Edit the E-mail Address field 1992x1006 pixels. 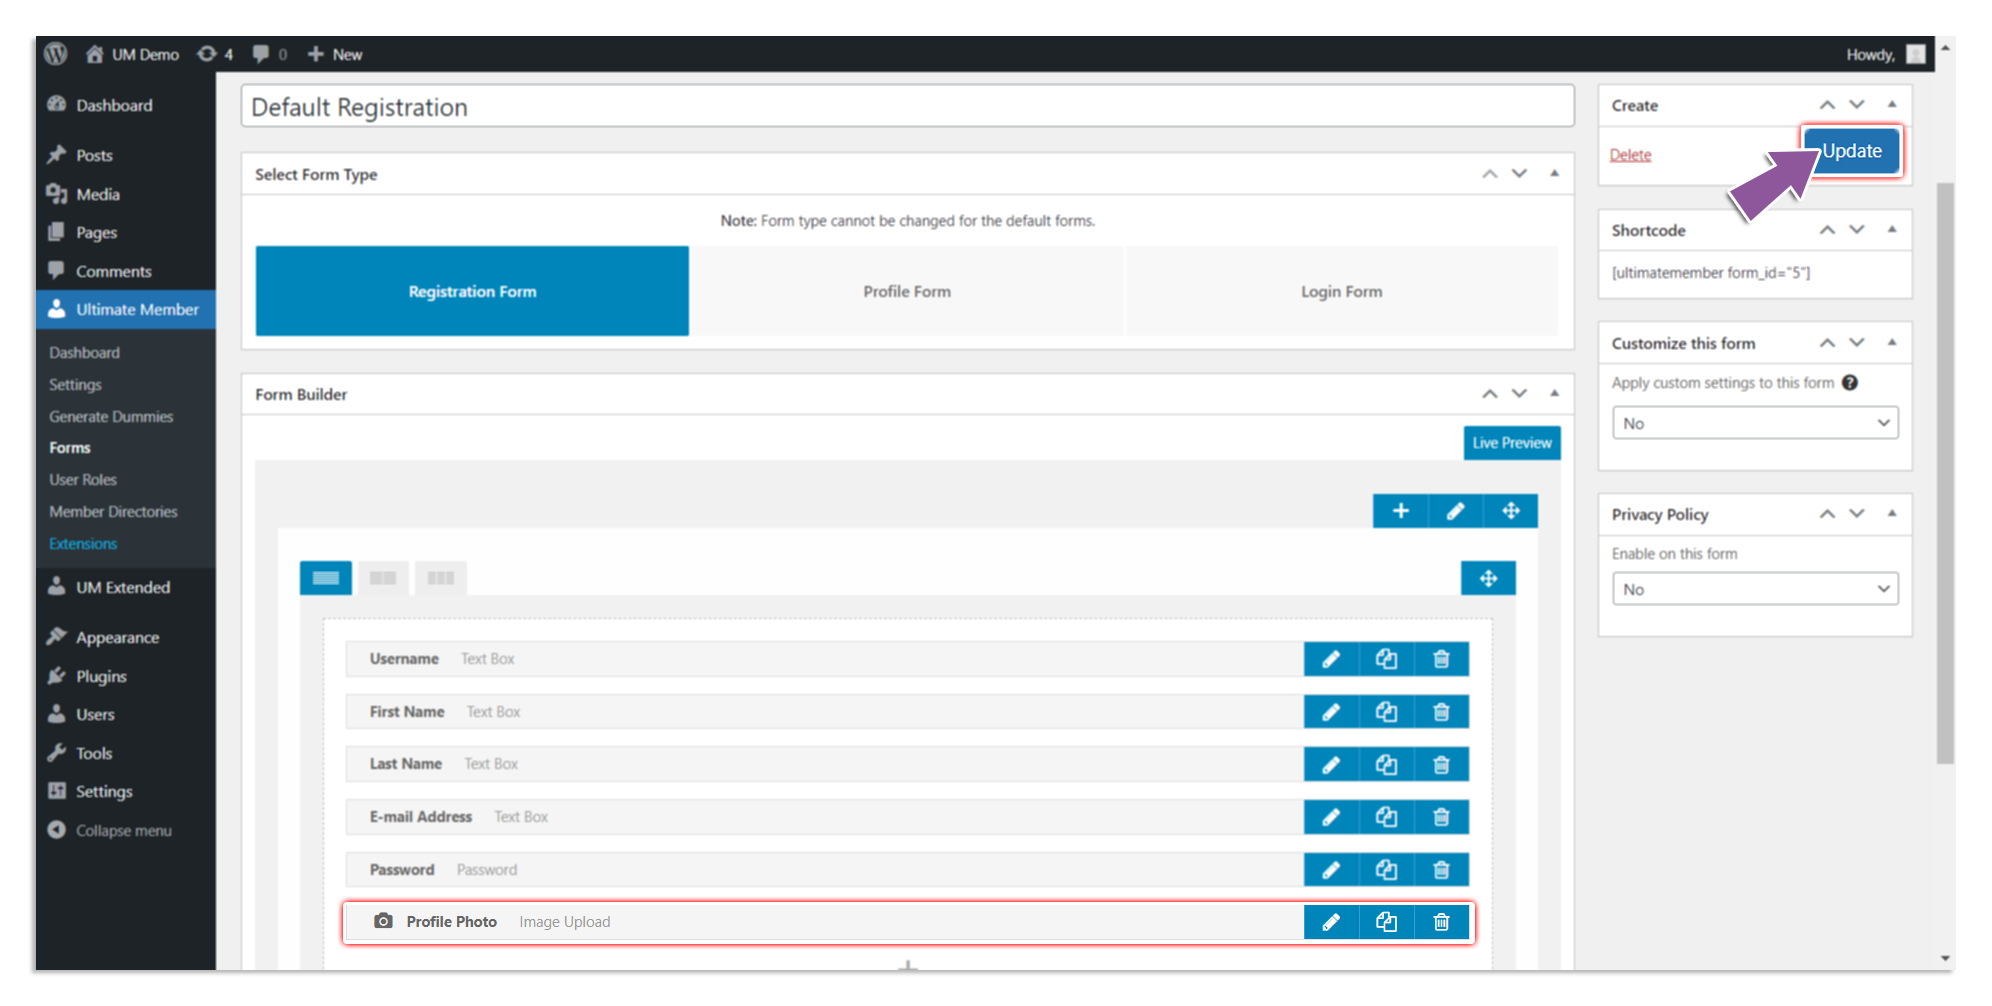(1331, 817)
